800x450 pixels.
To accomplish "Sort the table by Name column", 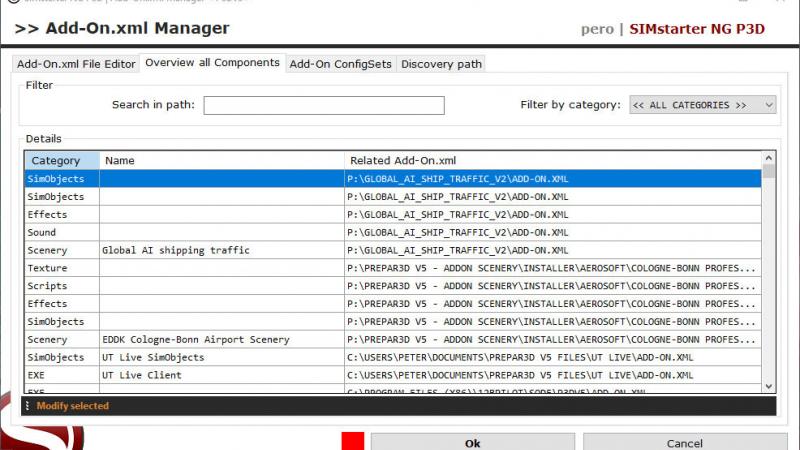I will [x=222, y=160].
